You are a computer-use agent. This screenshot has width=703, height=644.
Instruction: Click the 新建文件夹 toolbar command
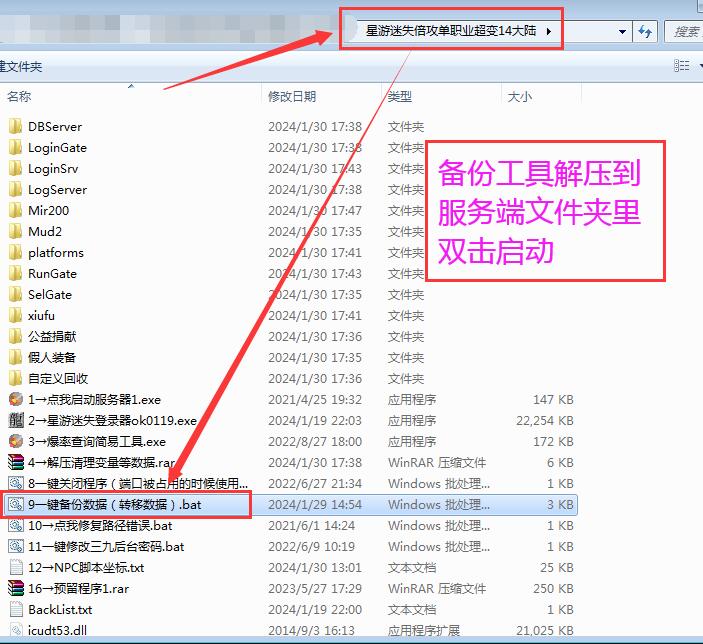(x=20, y=67)
